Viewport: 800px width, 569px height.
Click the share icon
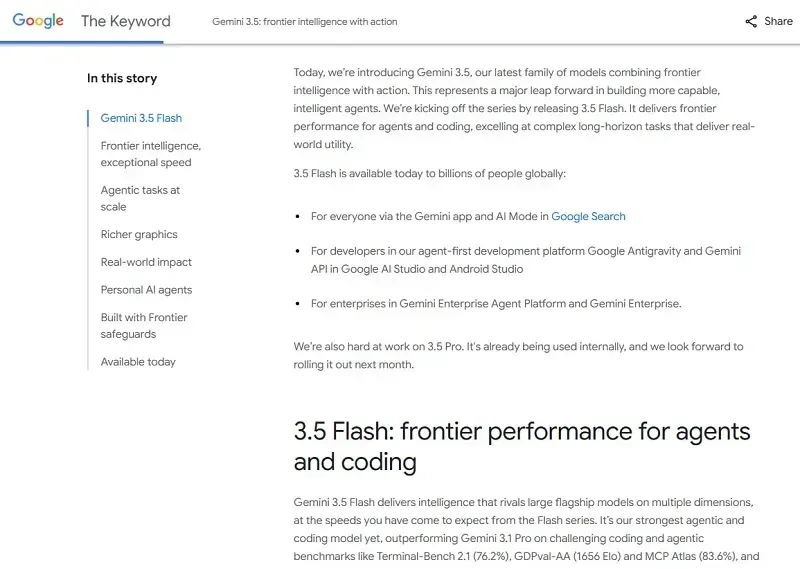click(751, 21)
